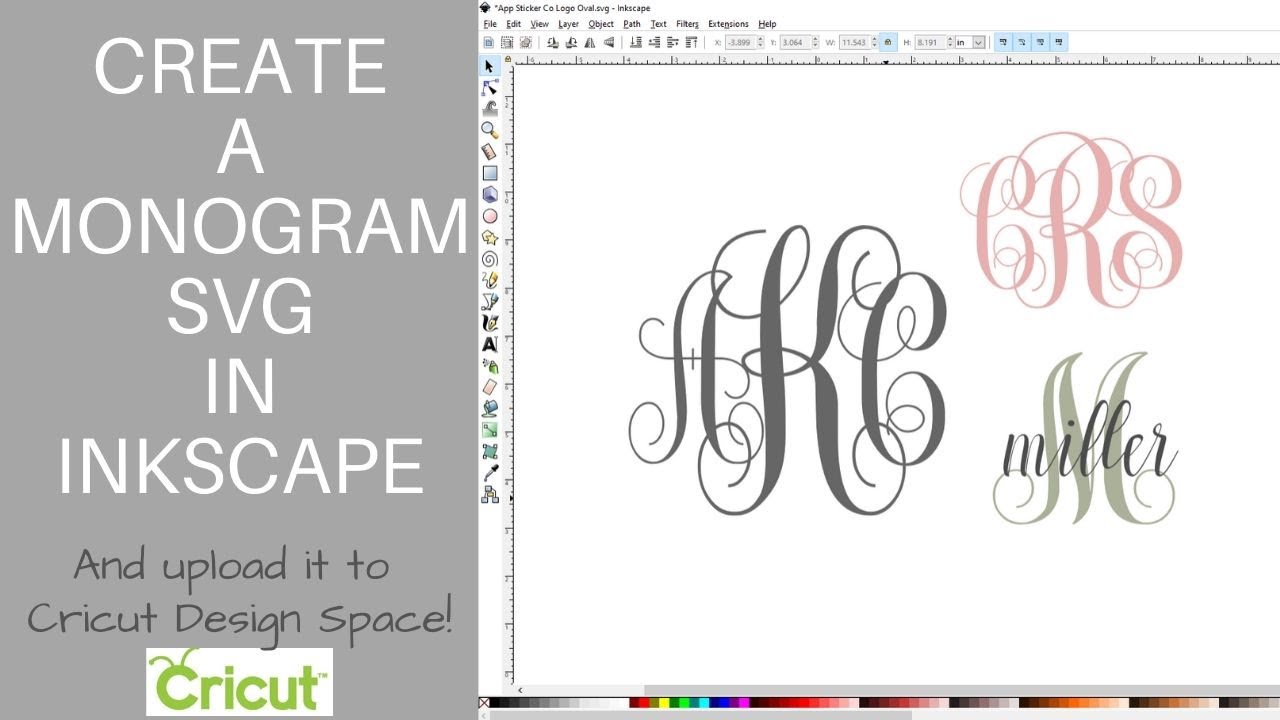
Task: Toggle scale rounded corners option
Action: (1021, 42)
